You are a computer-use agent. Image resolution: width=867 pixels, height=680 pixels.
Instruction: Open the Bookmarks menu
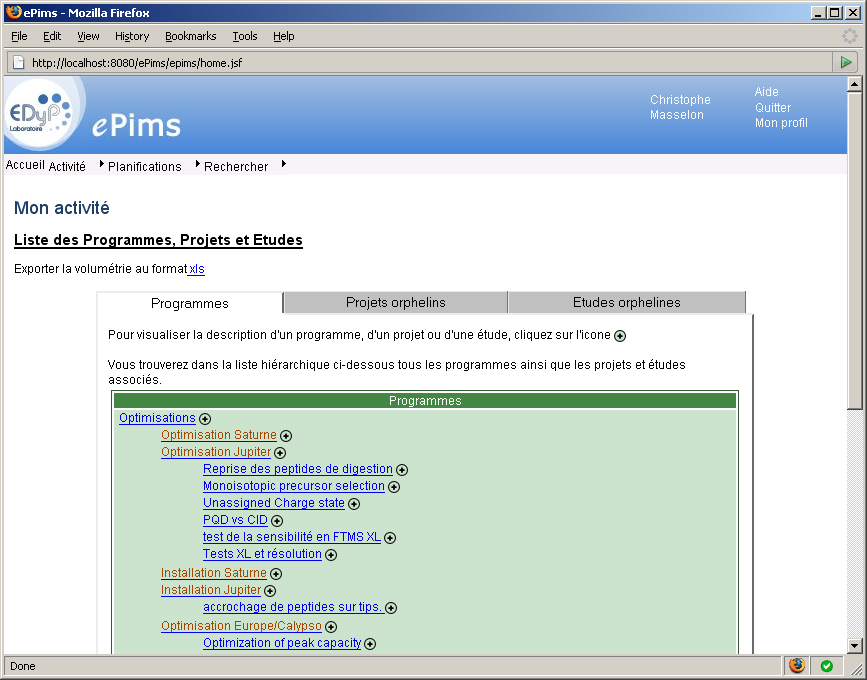[190, 36]
